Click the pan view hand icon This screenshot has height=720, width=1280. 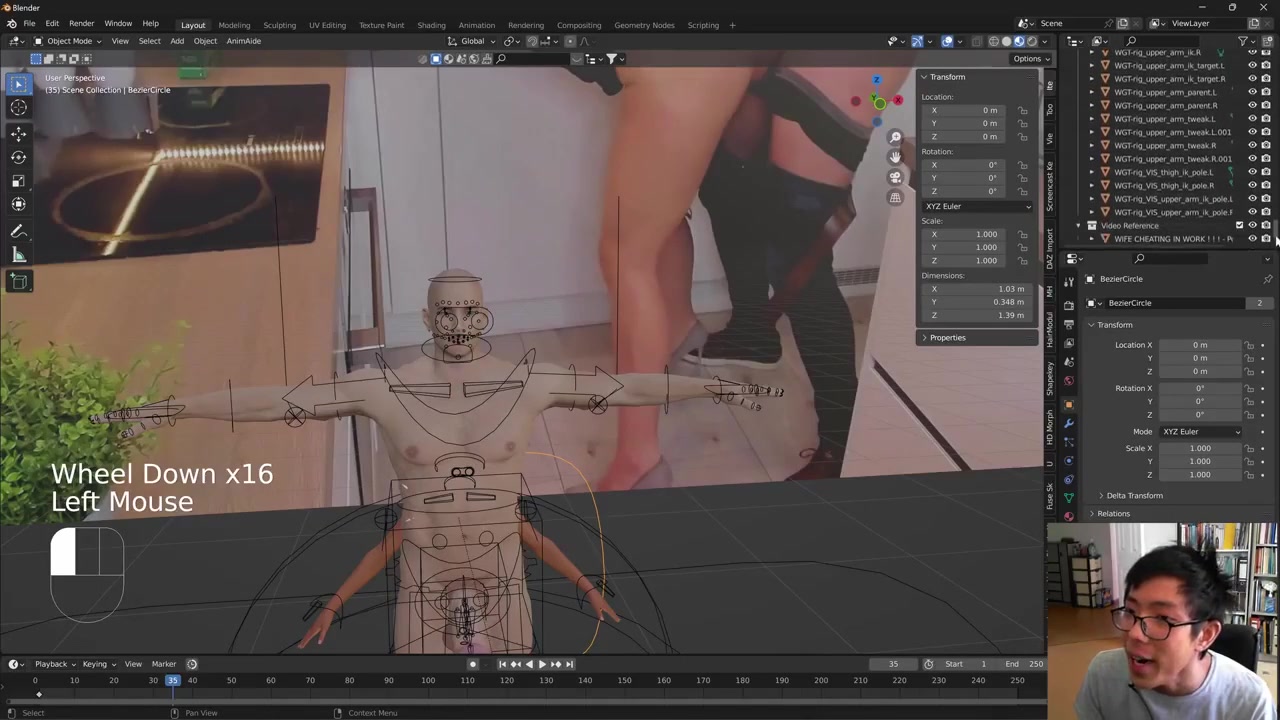[895, 156]
